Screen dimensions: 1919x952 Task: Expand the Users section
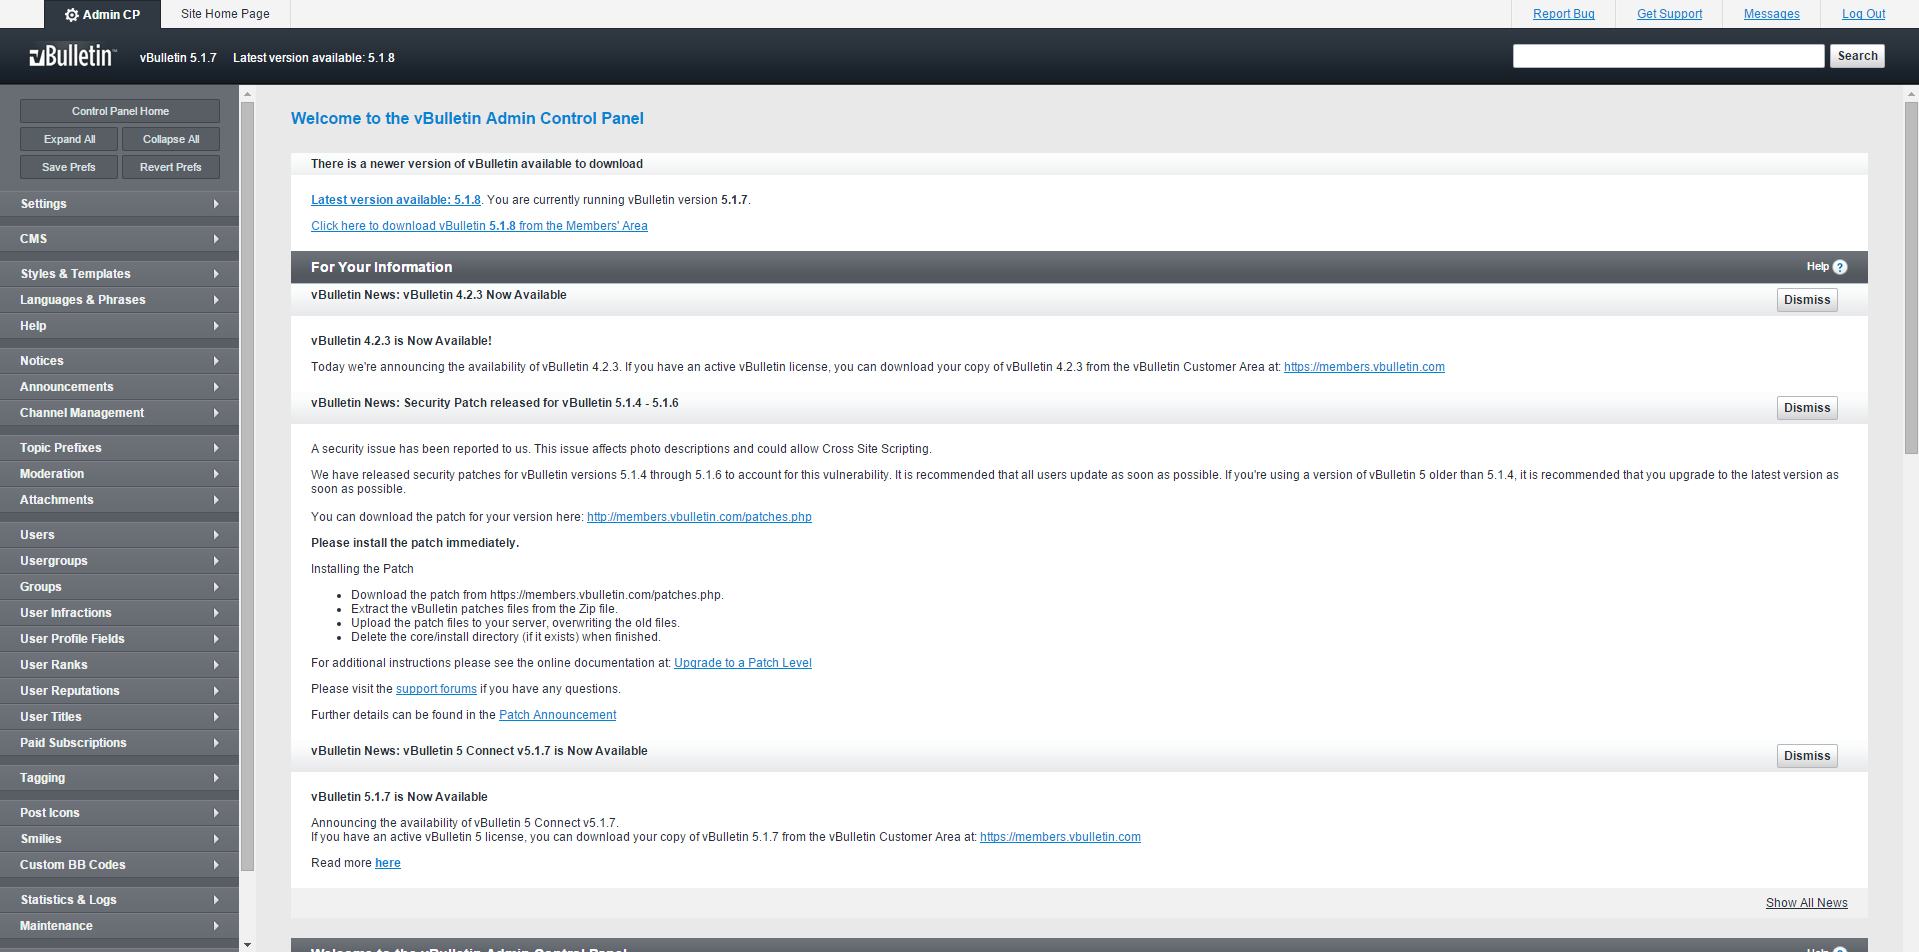click(119, 535)
